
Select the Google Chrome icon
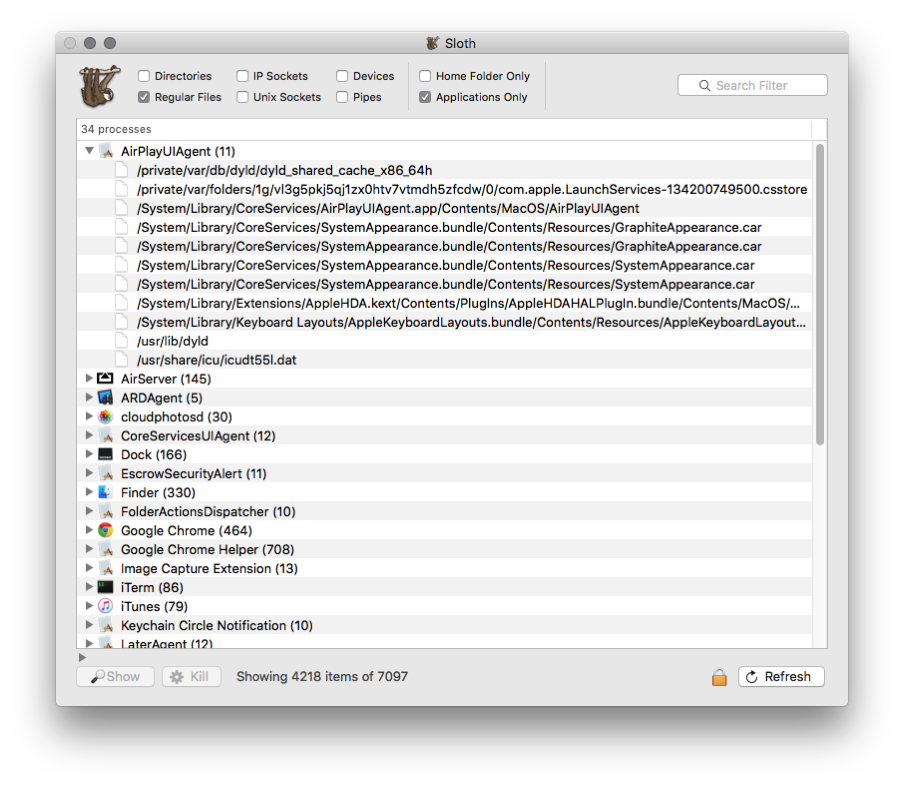click(x=106, y=530)
